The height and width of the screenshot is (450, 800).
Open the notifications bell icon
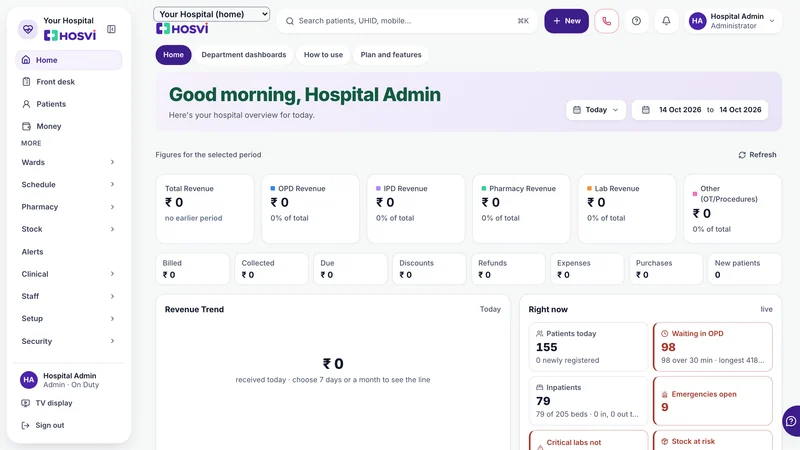666,21
